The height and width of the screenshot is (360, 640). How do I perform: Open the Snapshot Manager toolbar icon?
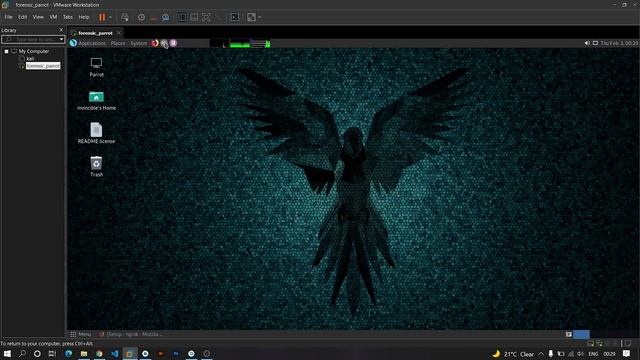pos(166,17)
